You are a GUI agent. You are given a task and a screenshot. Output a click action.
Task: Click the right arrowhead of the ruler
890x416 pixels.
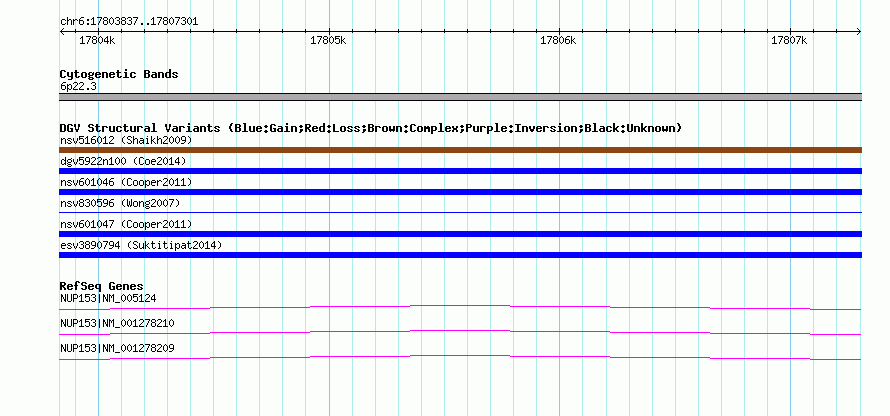(x=859, y=31)
